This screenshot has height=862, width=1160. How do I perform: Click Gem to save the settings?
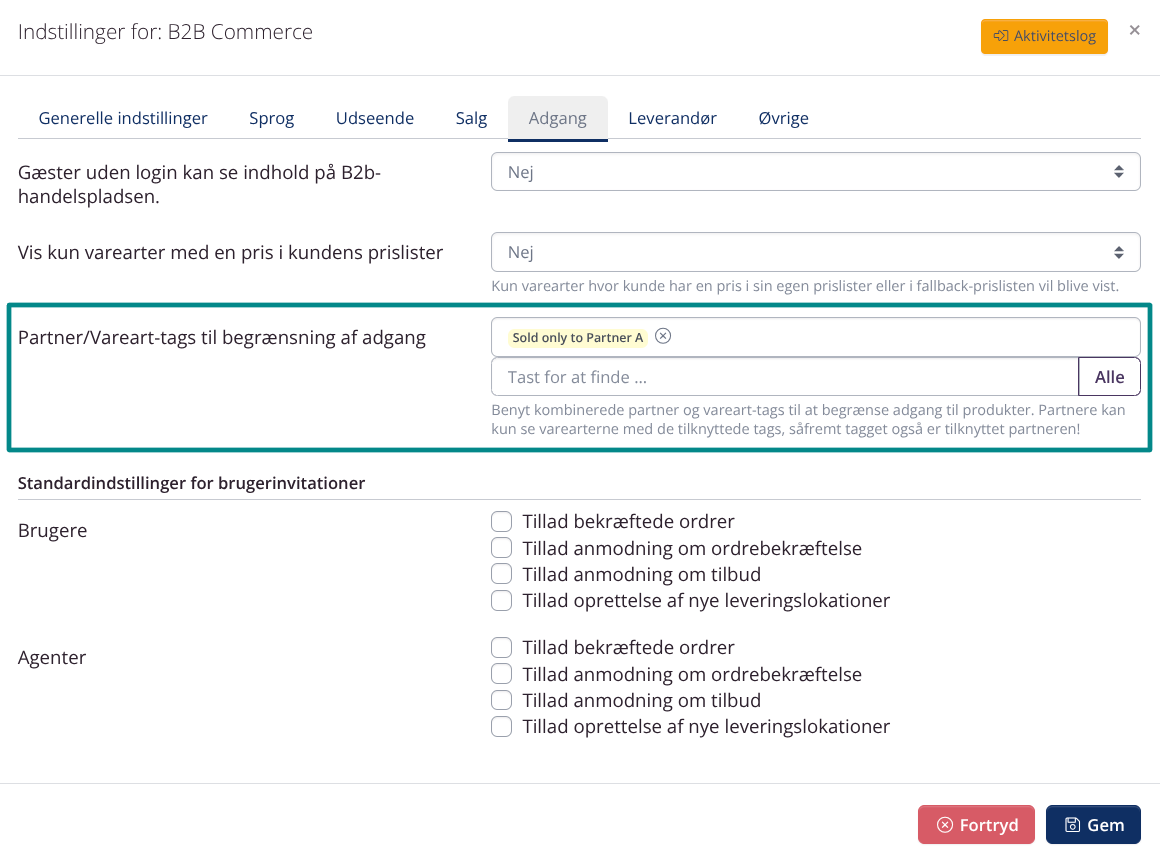1093,824
